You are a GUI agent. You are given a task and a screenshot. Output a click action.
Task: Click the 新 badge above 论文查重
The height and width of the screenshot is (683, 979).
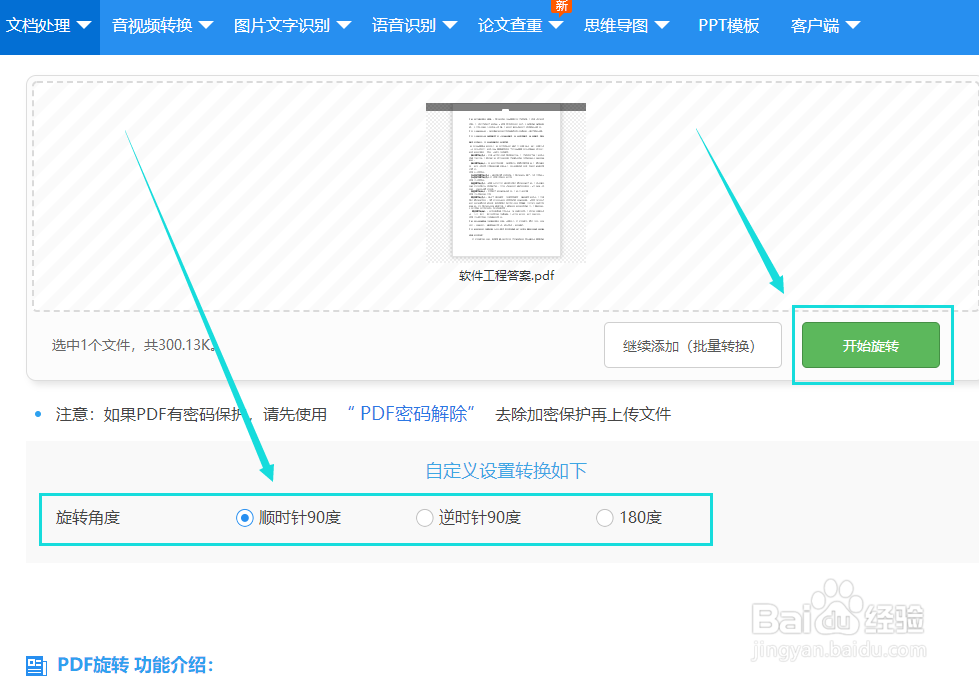point(560,6)
